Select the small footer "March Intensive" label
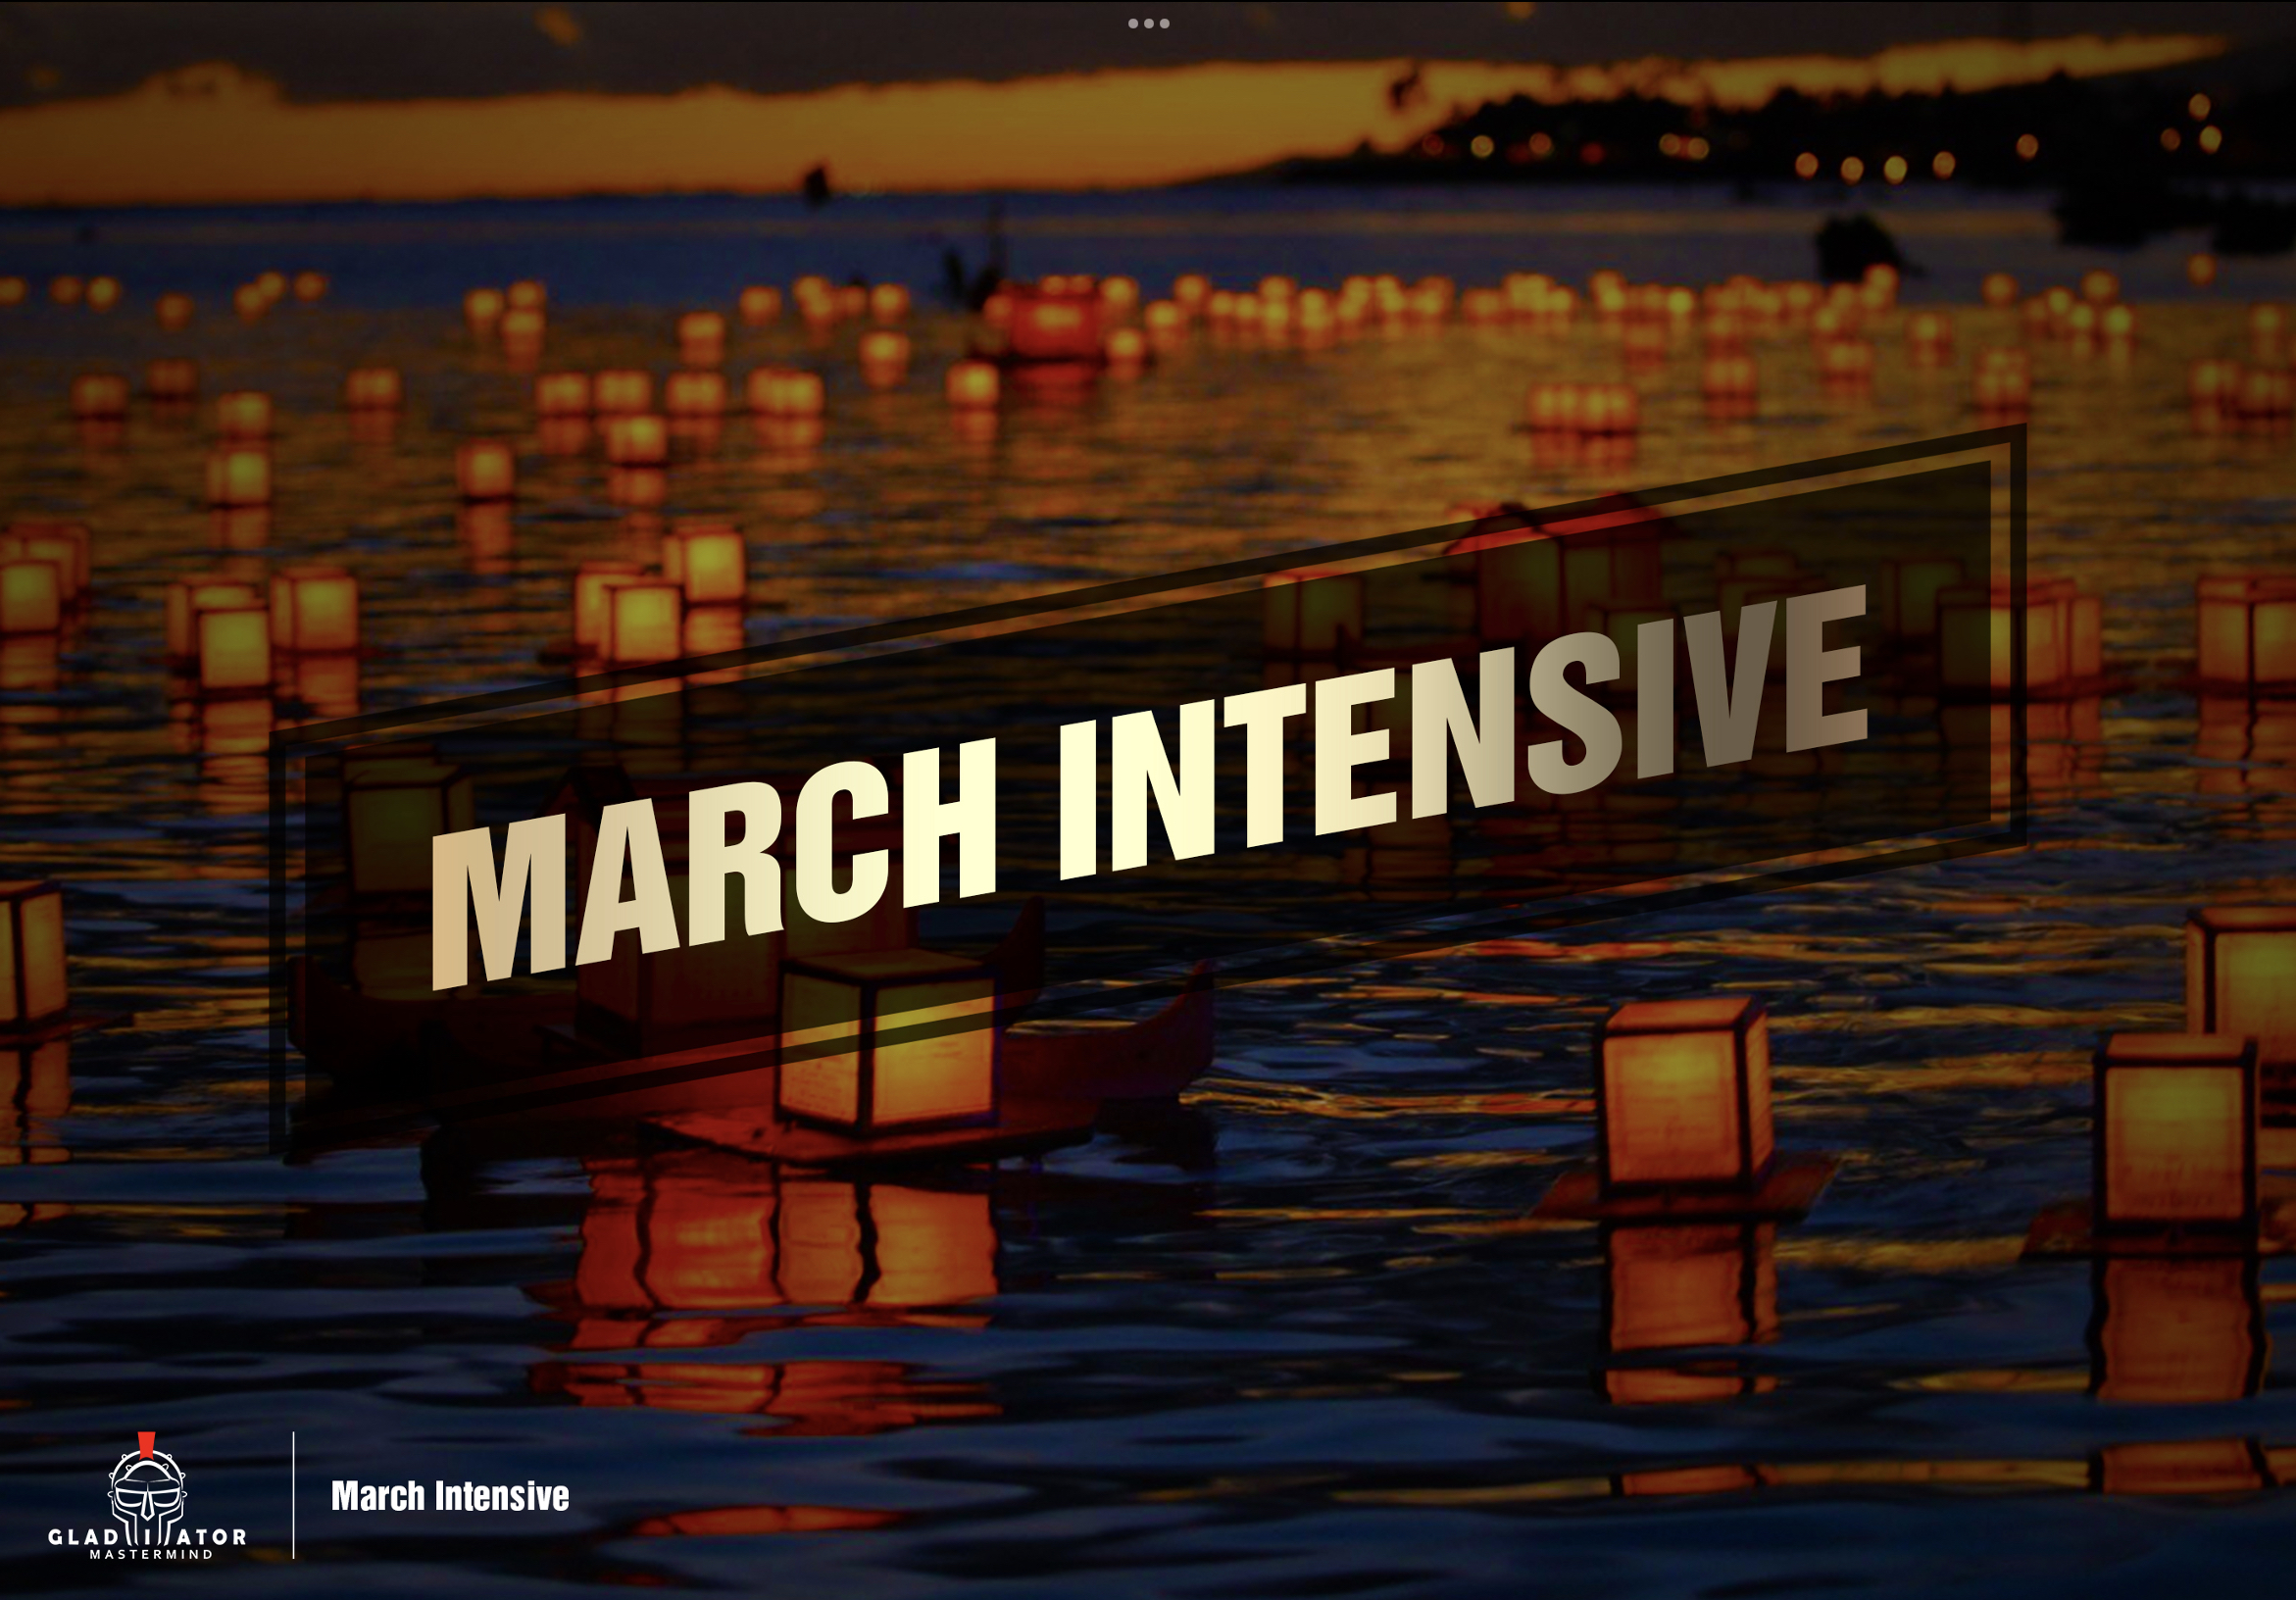Screen dimensions: 2296x1600 pos(449,1496)
